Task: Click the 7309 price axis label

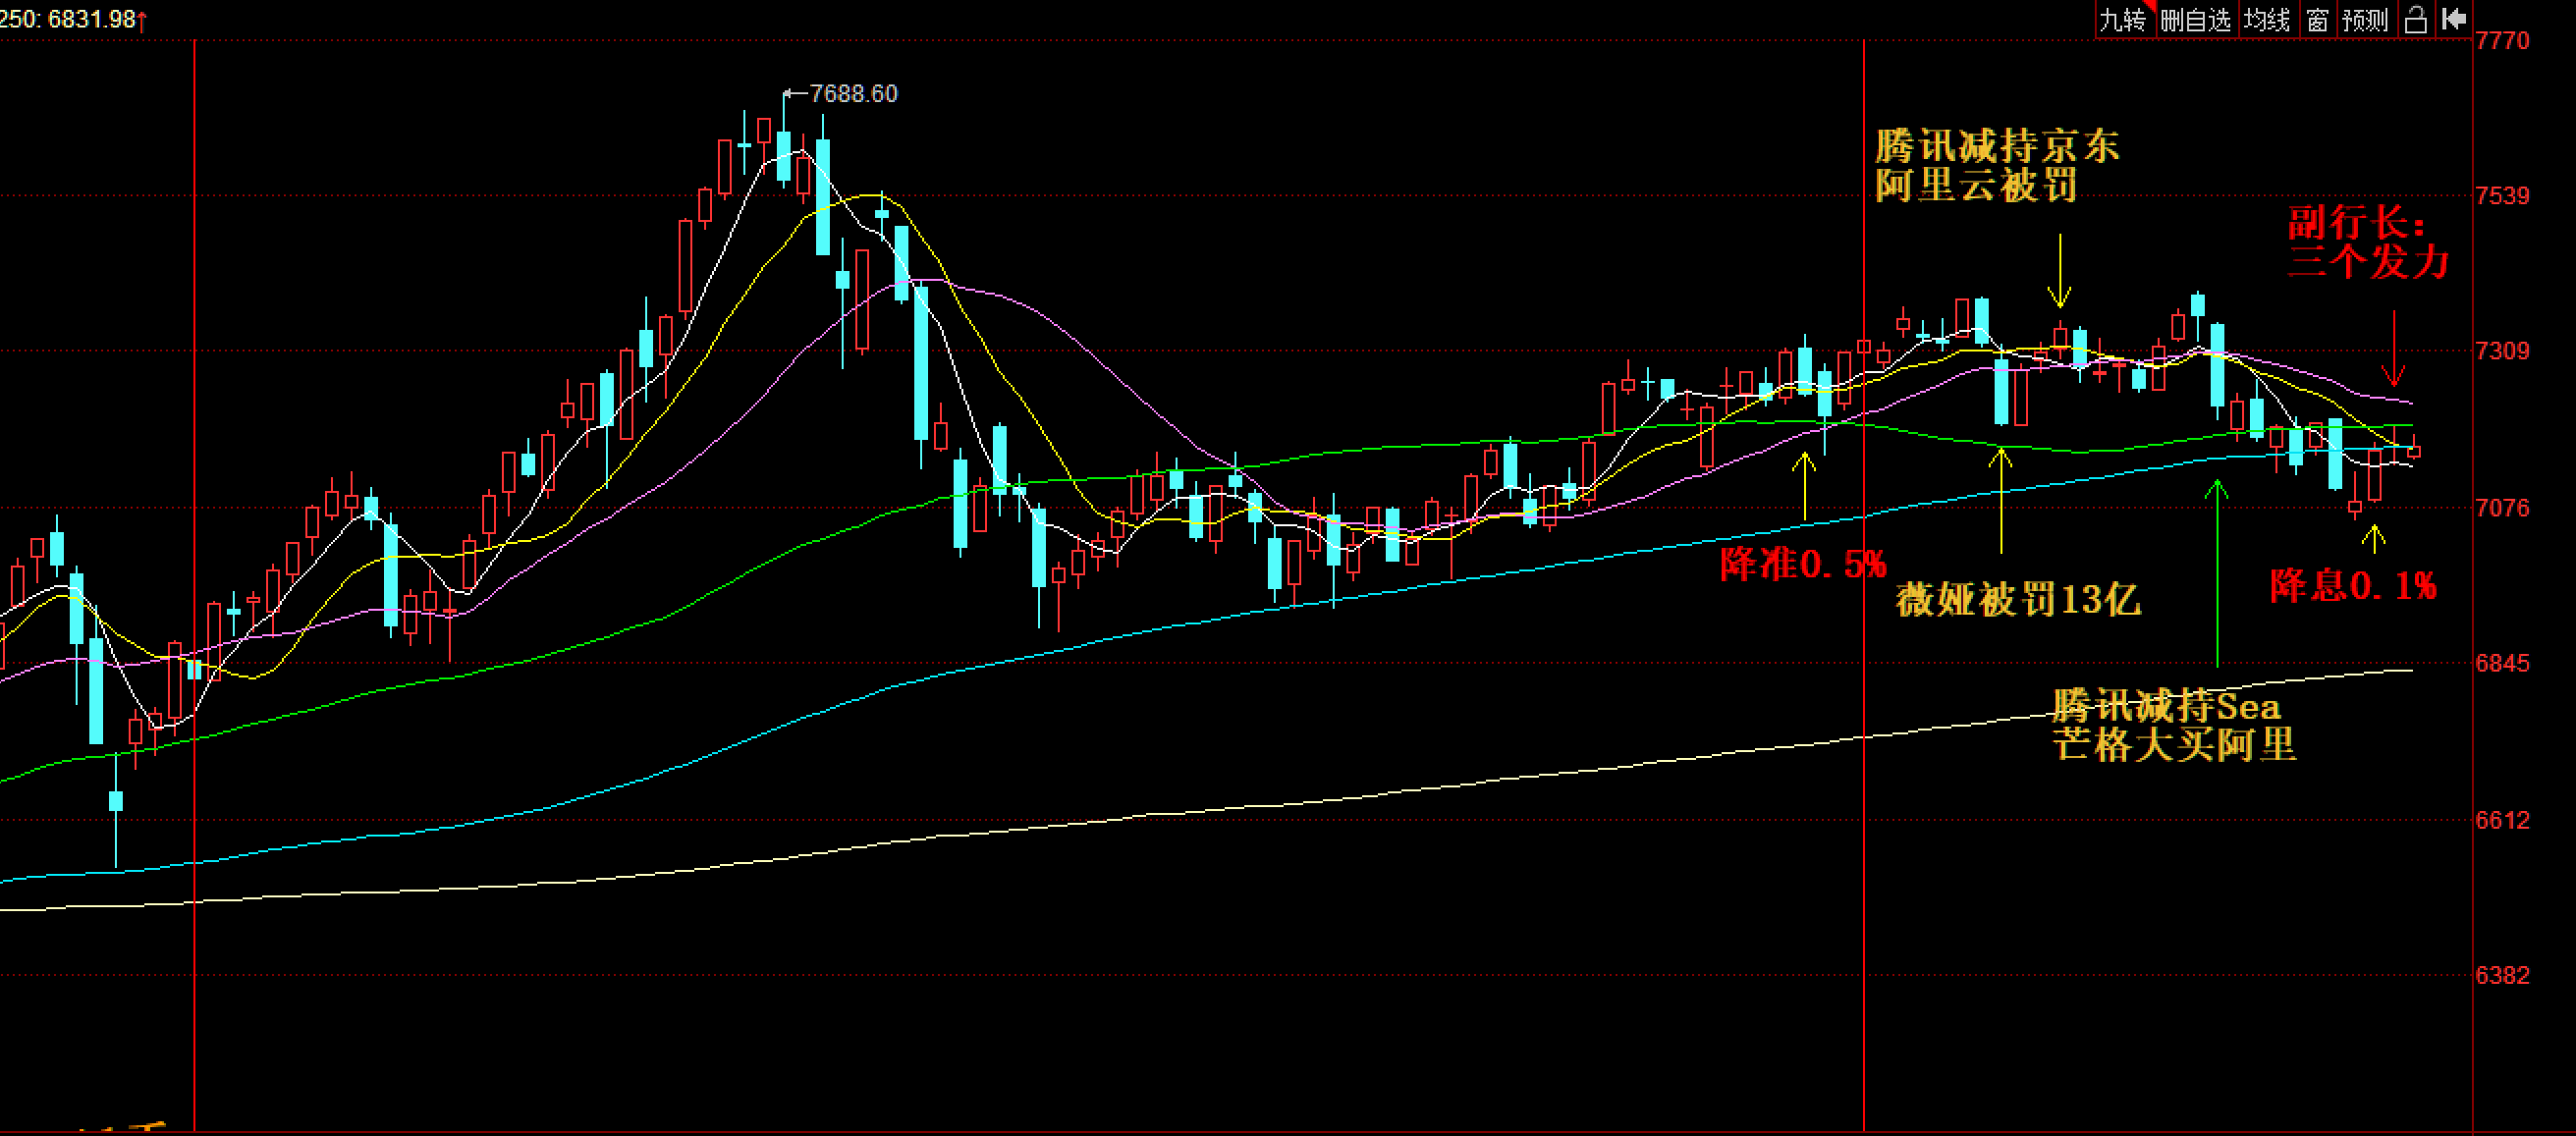Action: [x=2502, y=351]
